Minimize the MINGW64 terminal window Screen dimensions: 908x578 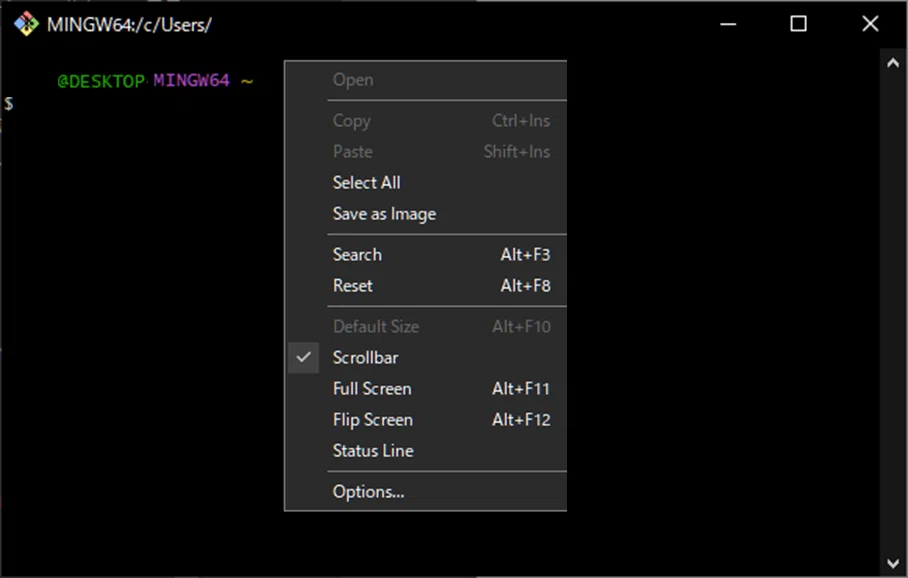(728, 24)
